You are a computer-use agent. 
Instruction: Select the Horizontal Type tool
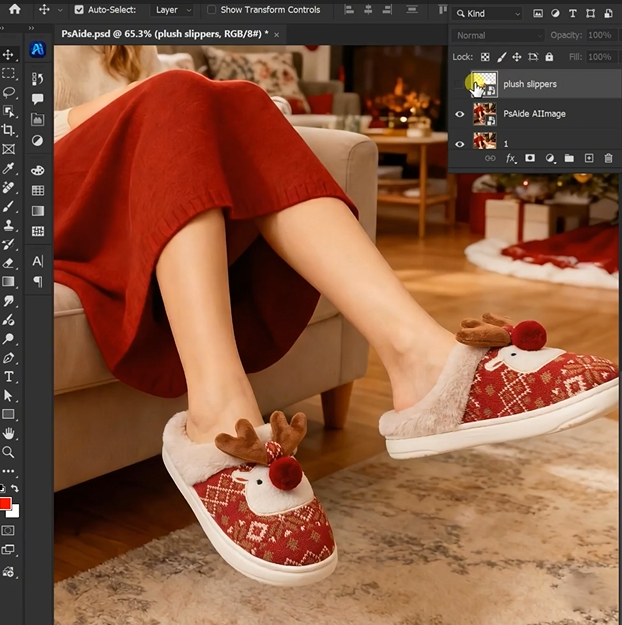(8, 377)
